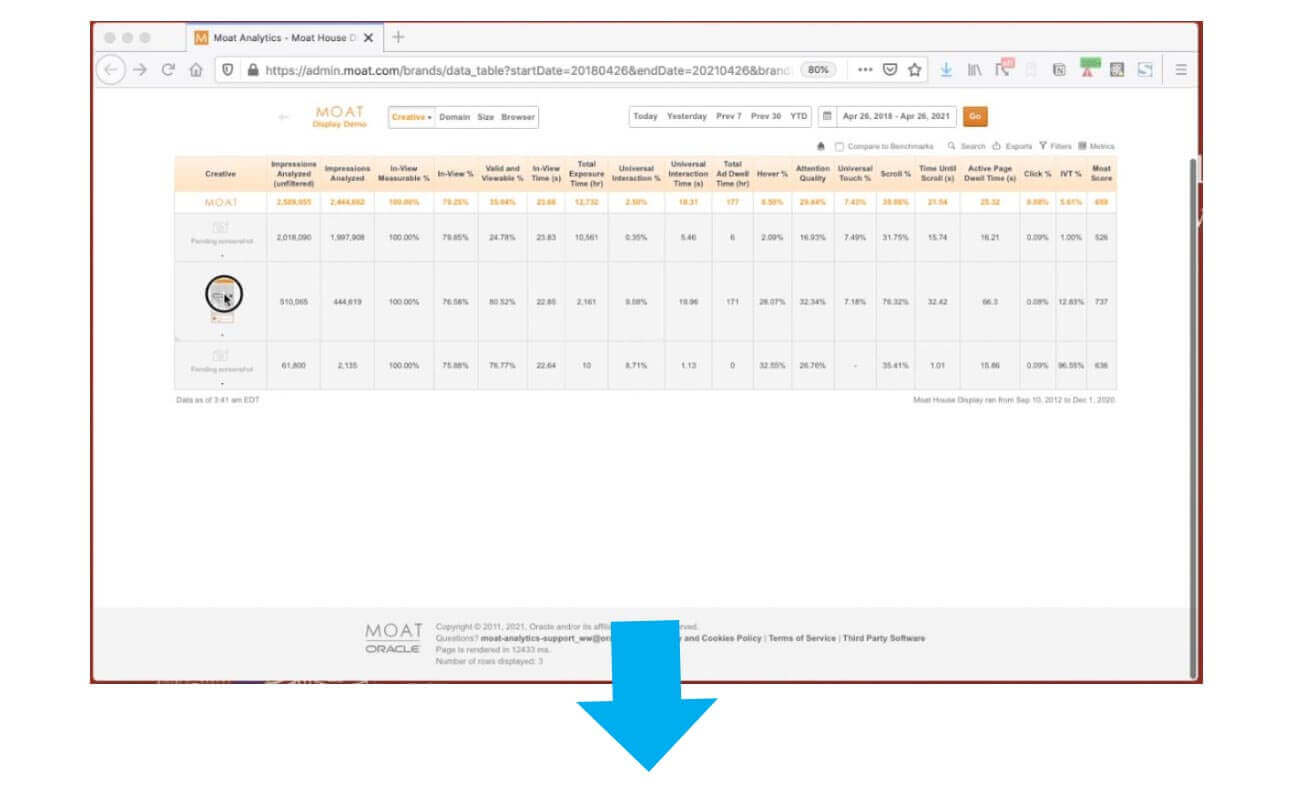
Task: Click Moat Score value 737
Action: click(x=1101, y=301)
